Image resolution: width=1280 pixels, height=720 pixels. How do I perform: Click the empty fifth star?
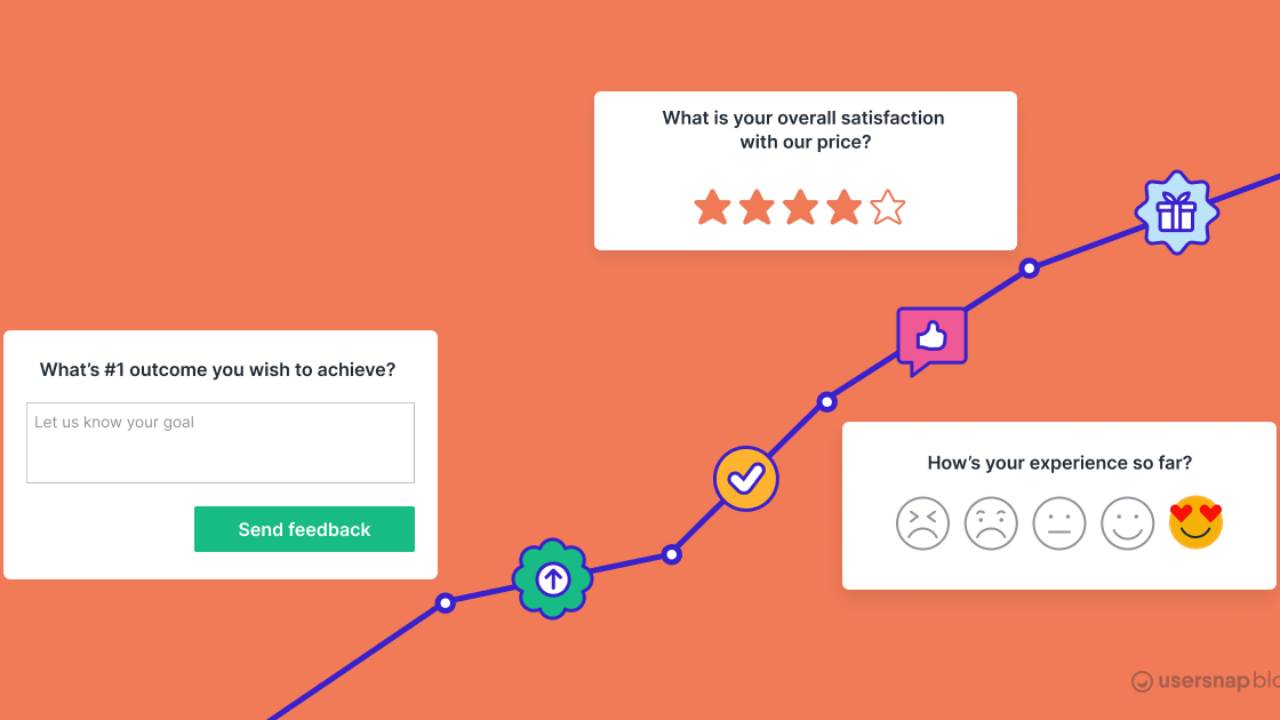887,208
